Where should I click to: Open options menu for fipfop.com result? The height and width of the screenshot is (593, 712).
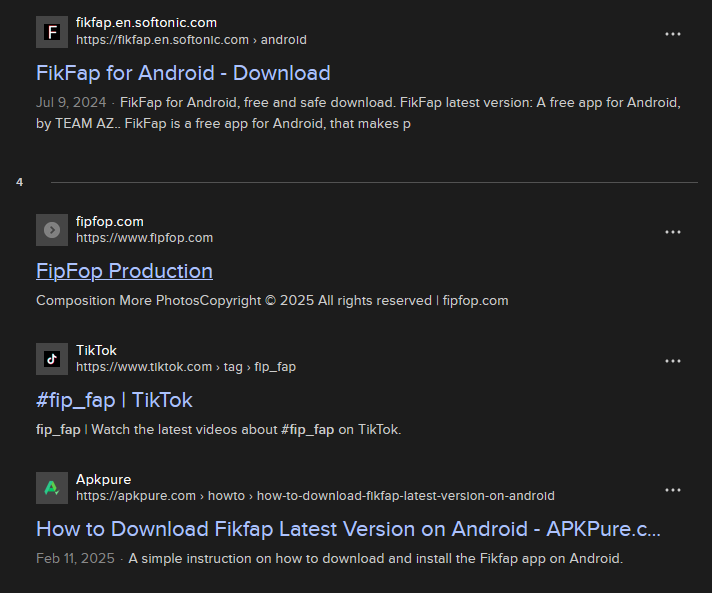click(672, 232)
